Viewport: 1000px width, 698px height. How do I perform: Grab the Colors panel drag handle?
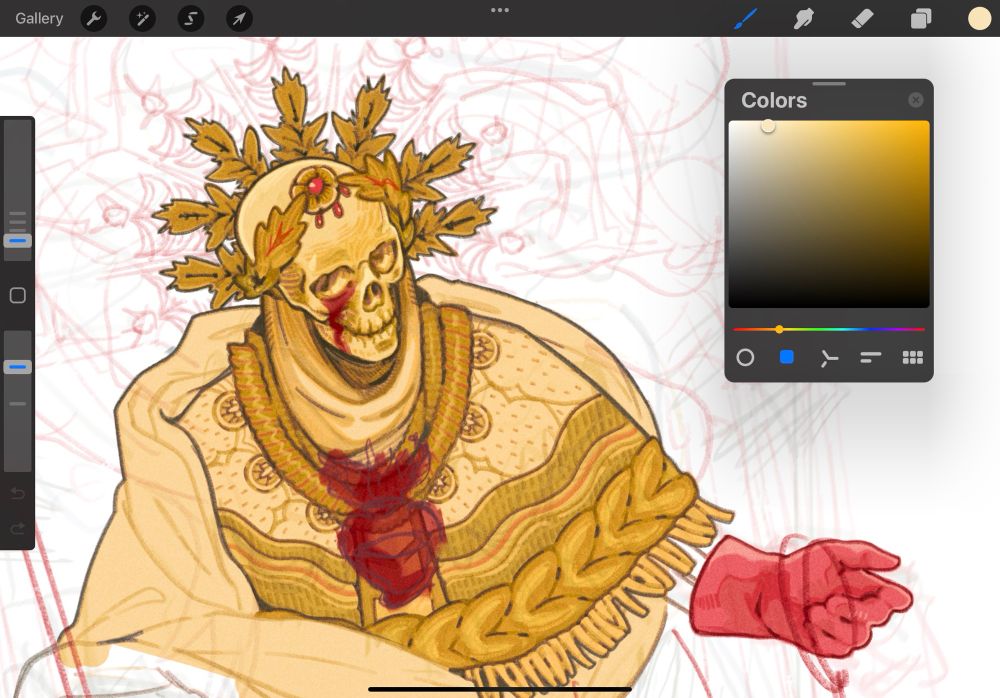829,84
